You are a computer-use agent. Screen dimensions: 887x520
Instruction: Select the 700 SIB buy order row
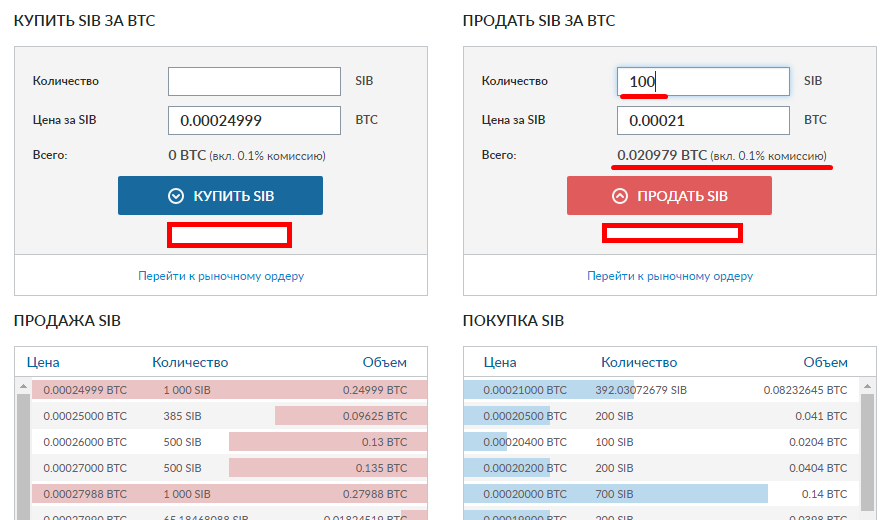pyautogui.click(x=660, y=493)
